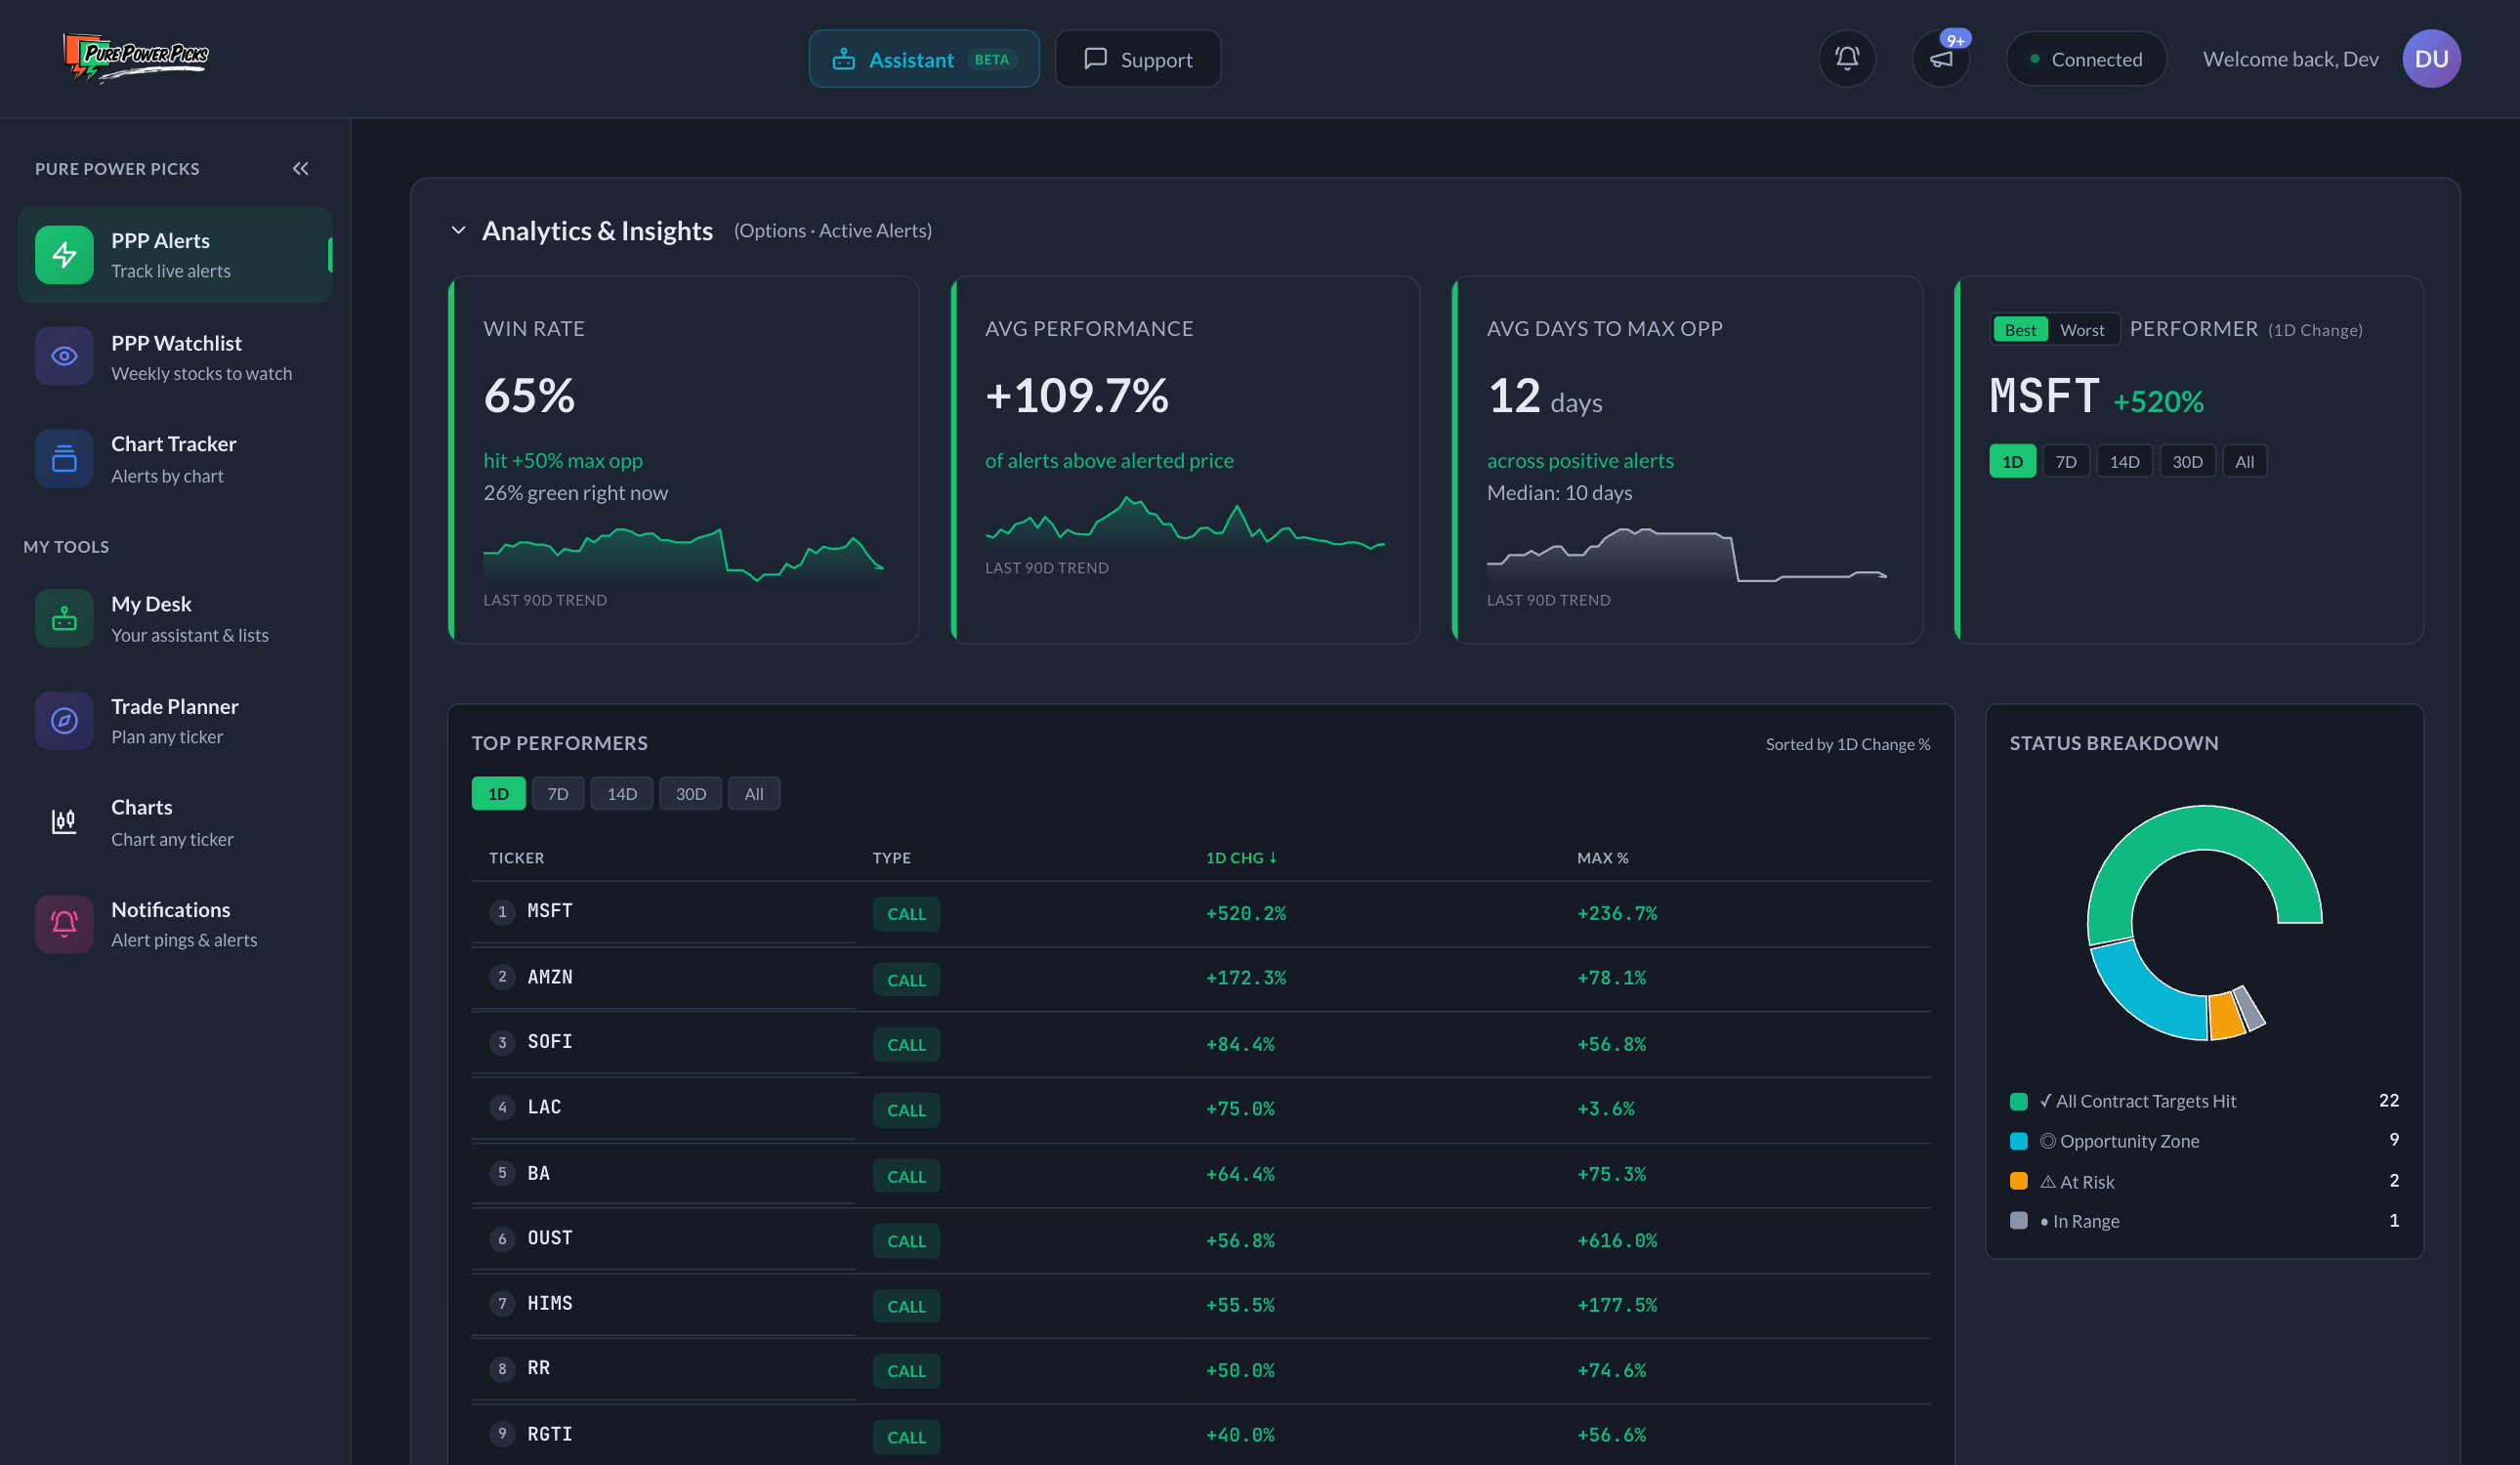
Task: Click the Support chat bubble icon
Action: click(x=1096, y=59)
